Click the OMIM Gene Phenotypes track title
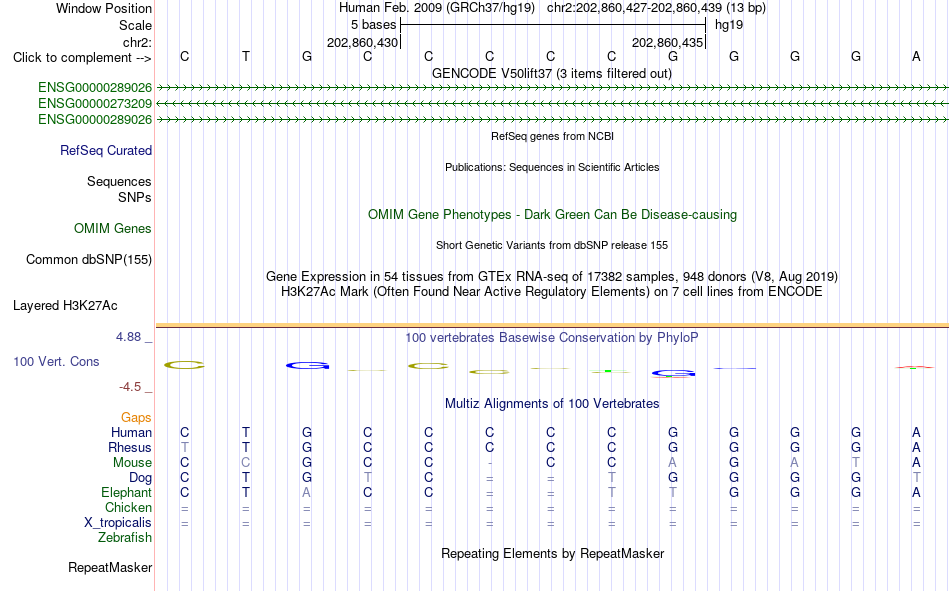This screenshot has height=591, width=950. pyautogui.click(x=553, y=215)
